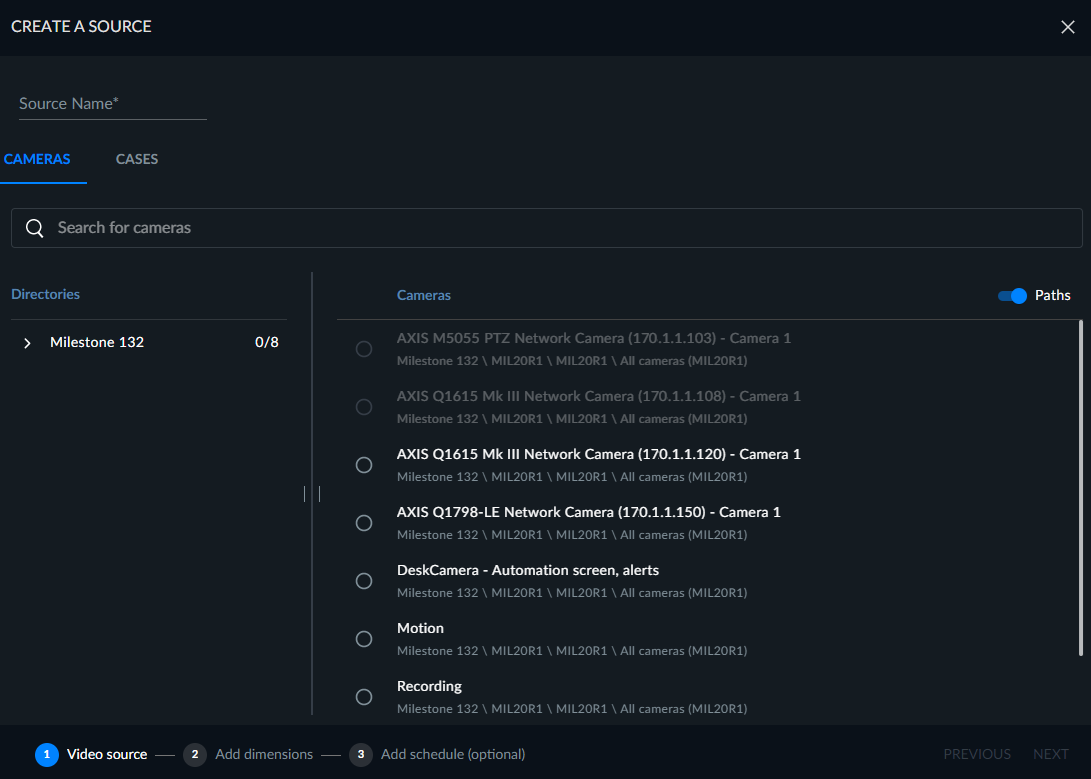Choose the Recording camera radio button

364,697
